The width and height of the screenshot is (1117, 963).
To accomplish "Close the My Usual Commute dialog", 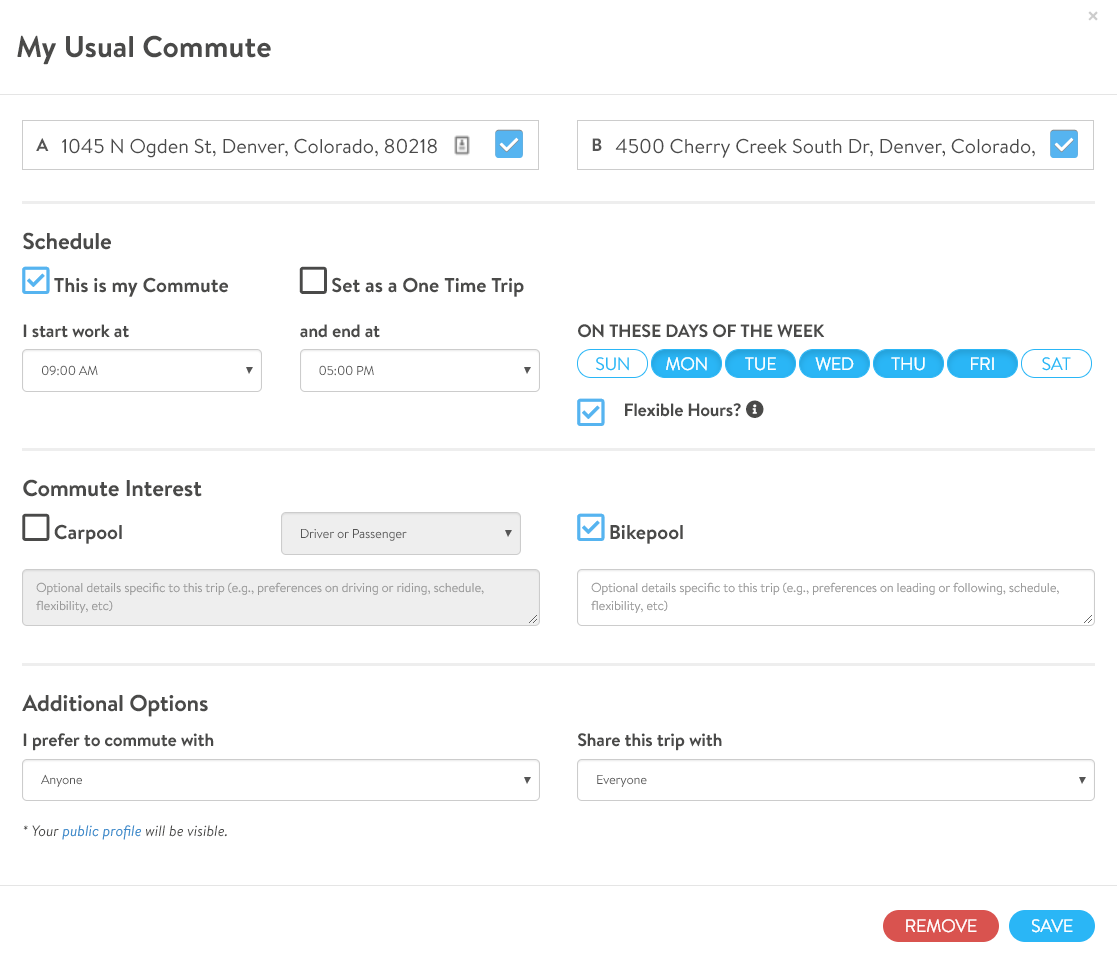I will tap(1092, 16).
